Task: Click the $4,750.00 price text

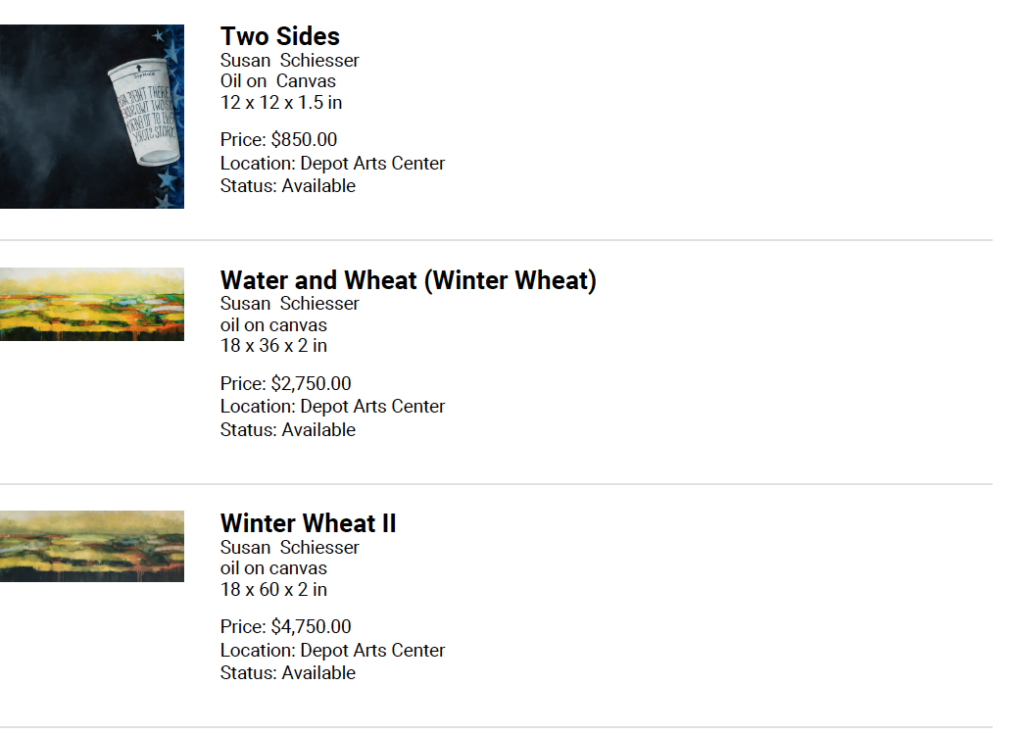Action: pos(311,627)
